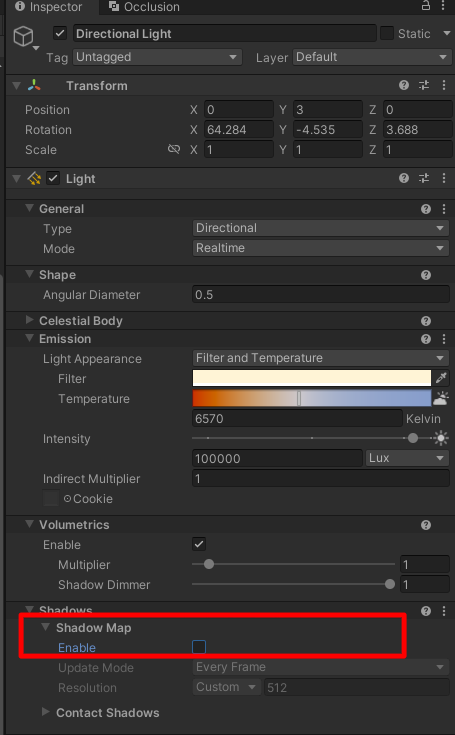455x735 pixels.
Task: Open the GameObject cube icon picker
Action: tap(23, 36)
